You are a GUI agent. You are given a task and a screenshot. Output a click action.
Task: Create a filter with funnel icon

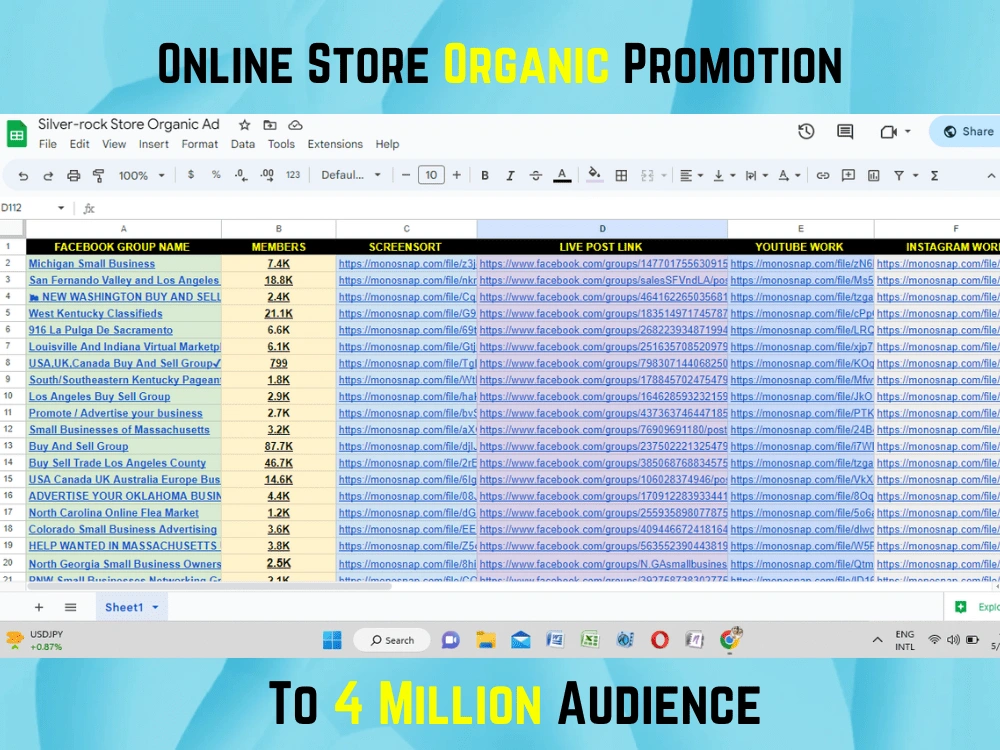tap(899, 175)
